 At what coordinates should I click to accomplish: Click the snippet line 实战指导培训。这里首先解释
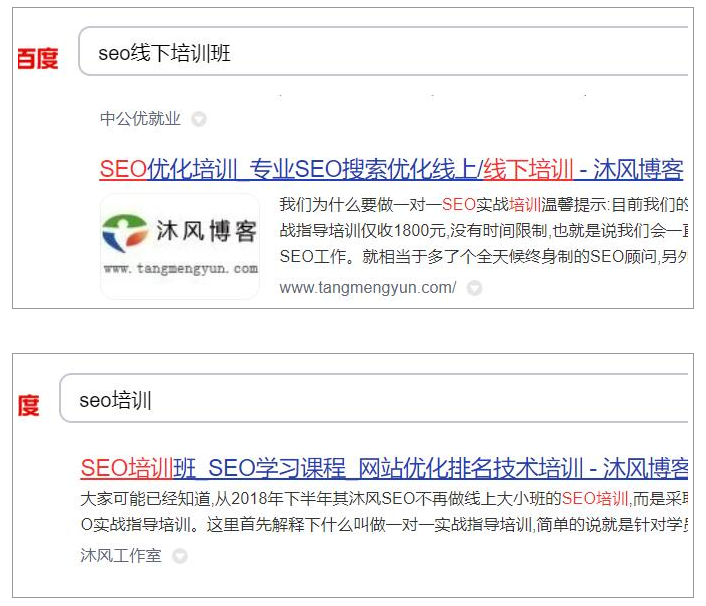384,525
